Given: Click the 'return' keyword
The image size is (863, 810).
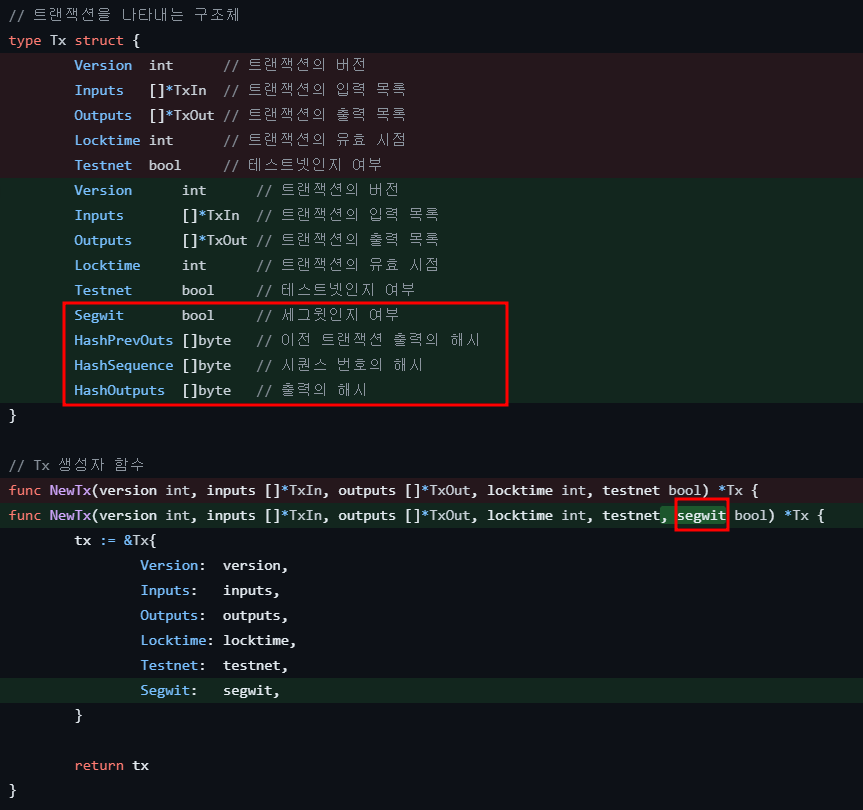Looking at the screenshot, I should click(99, 766).
